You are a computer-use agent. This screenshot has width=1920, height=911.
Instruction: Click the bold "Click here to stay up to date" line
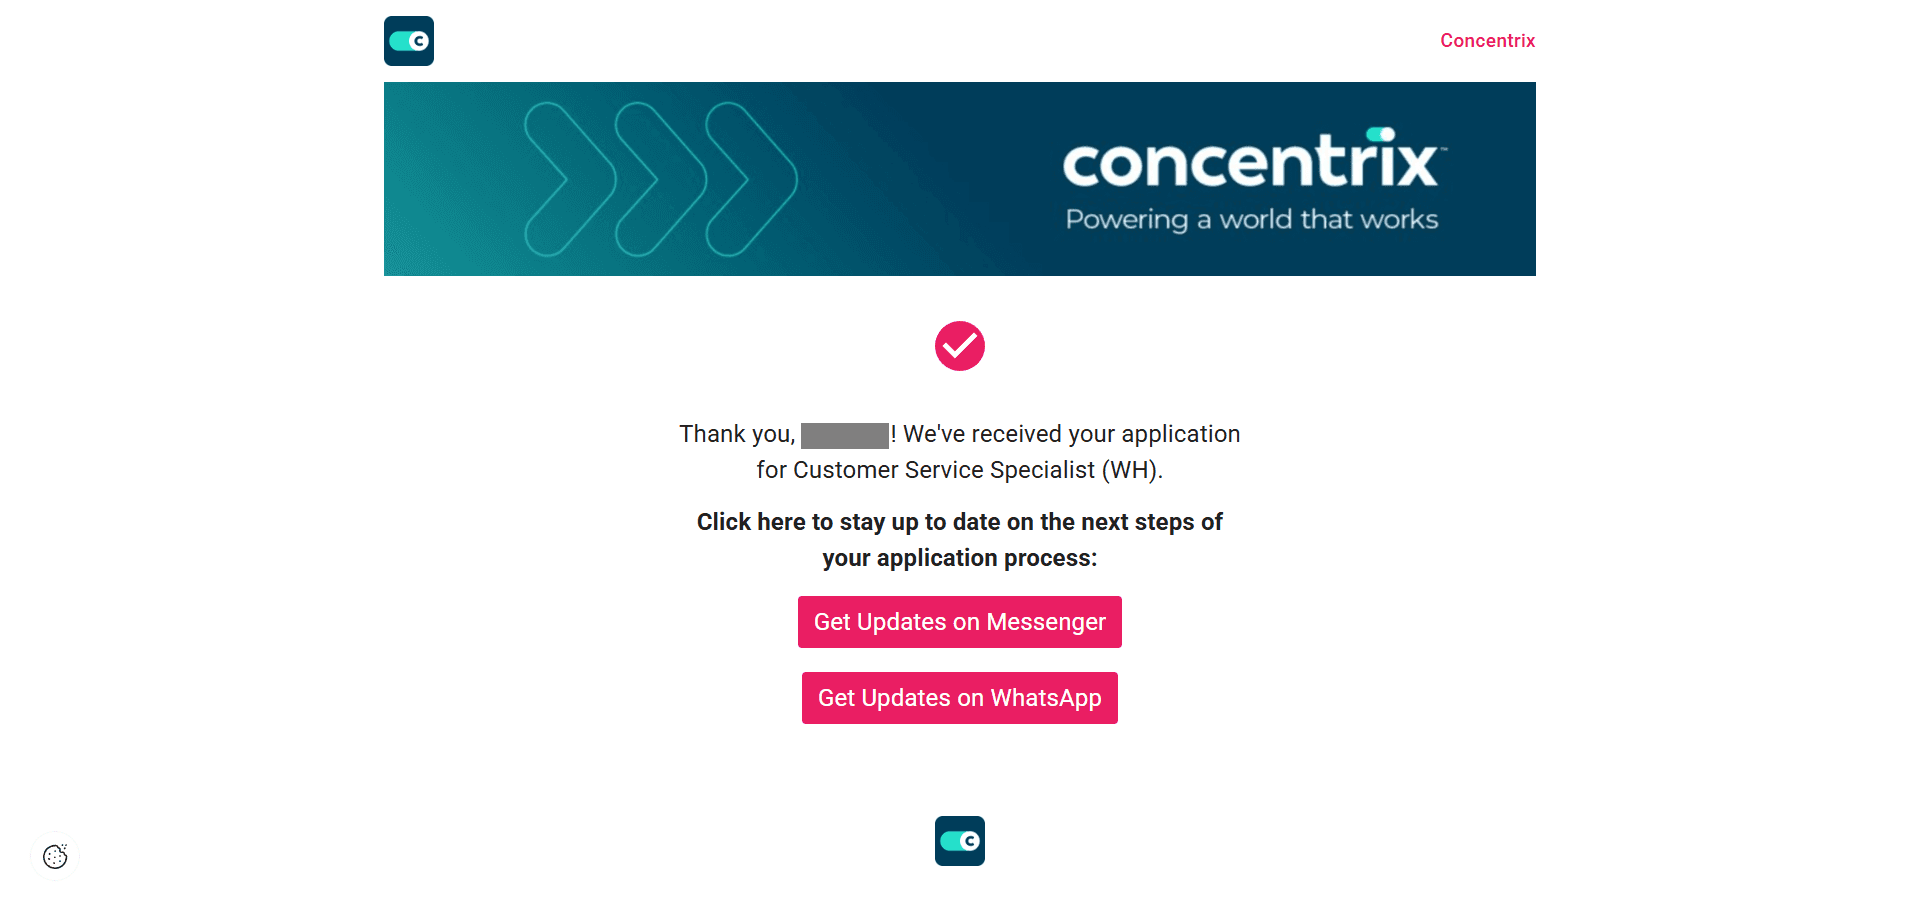(959, 522)
